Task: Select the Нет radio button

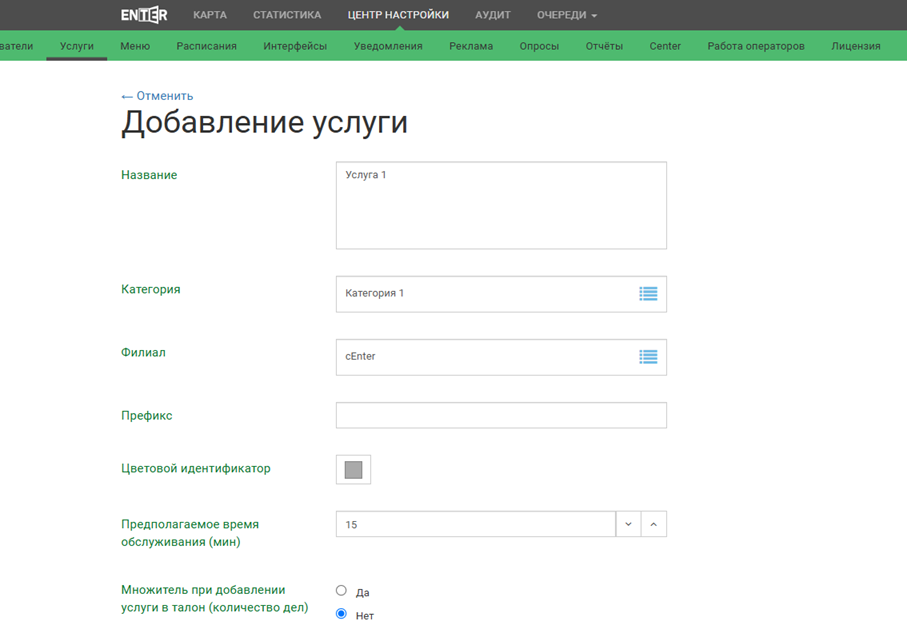Action: [341, 614]
